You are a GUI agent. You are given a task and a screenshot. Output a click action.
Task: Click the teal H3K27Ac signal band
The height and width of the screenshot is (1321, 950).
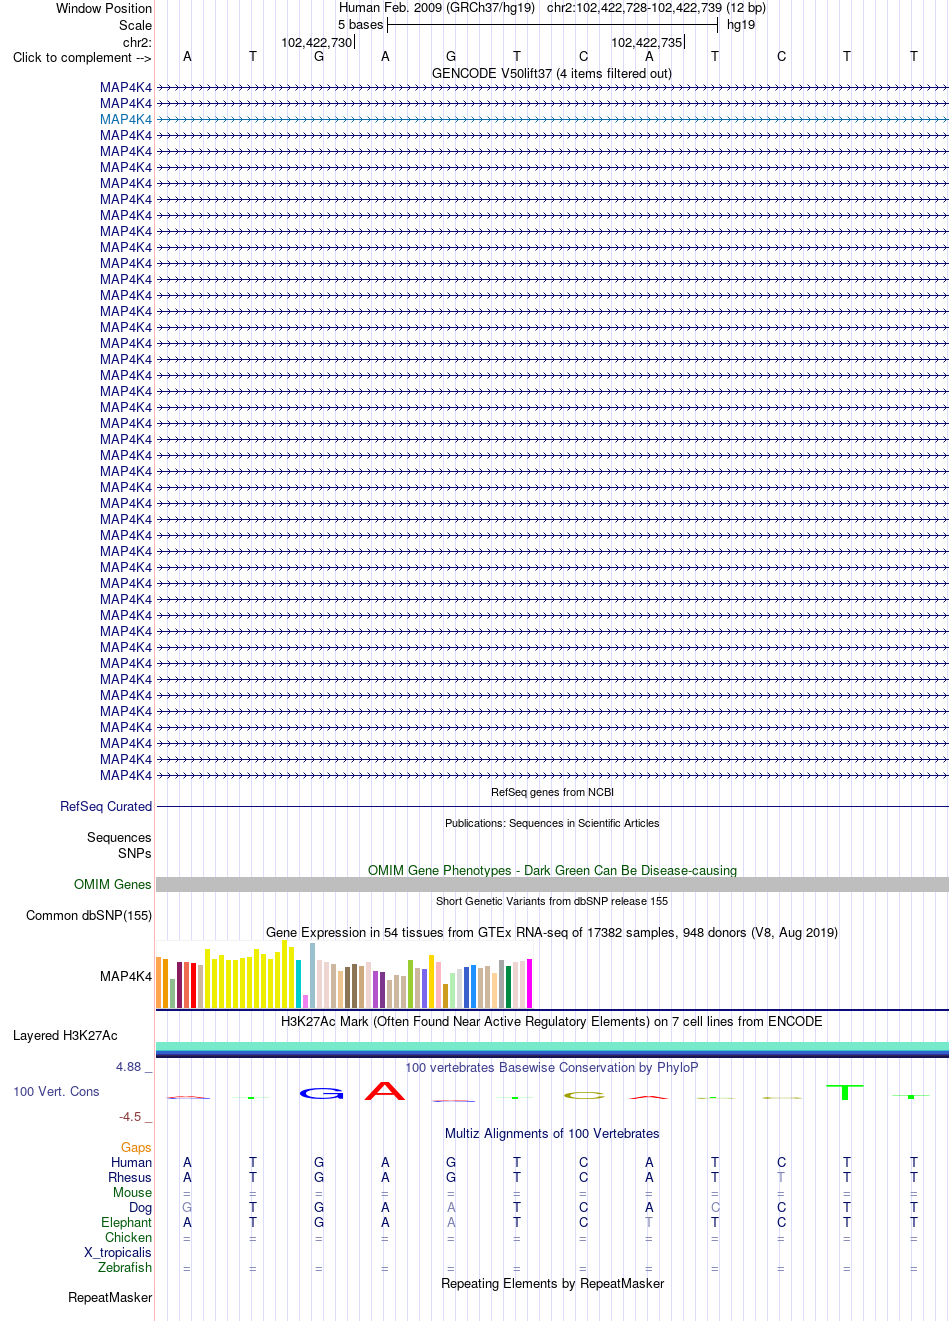click(x=552, y=1046)
